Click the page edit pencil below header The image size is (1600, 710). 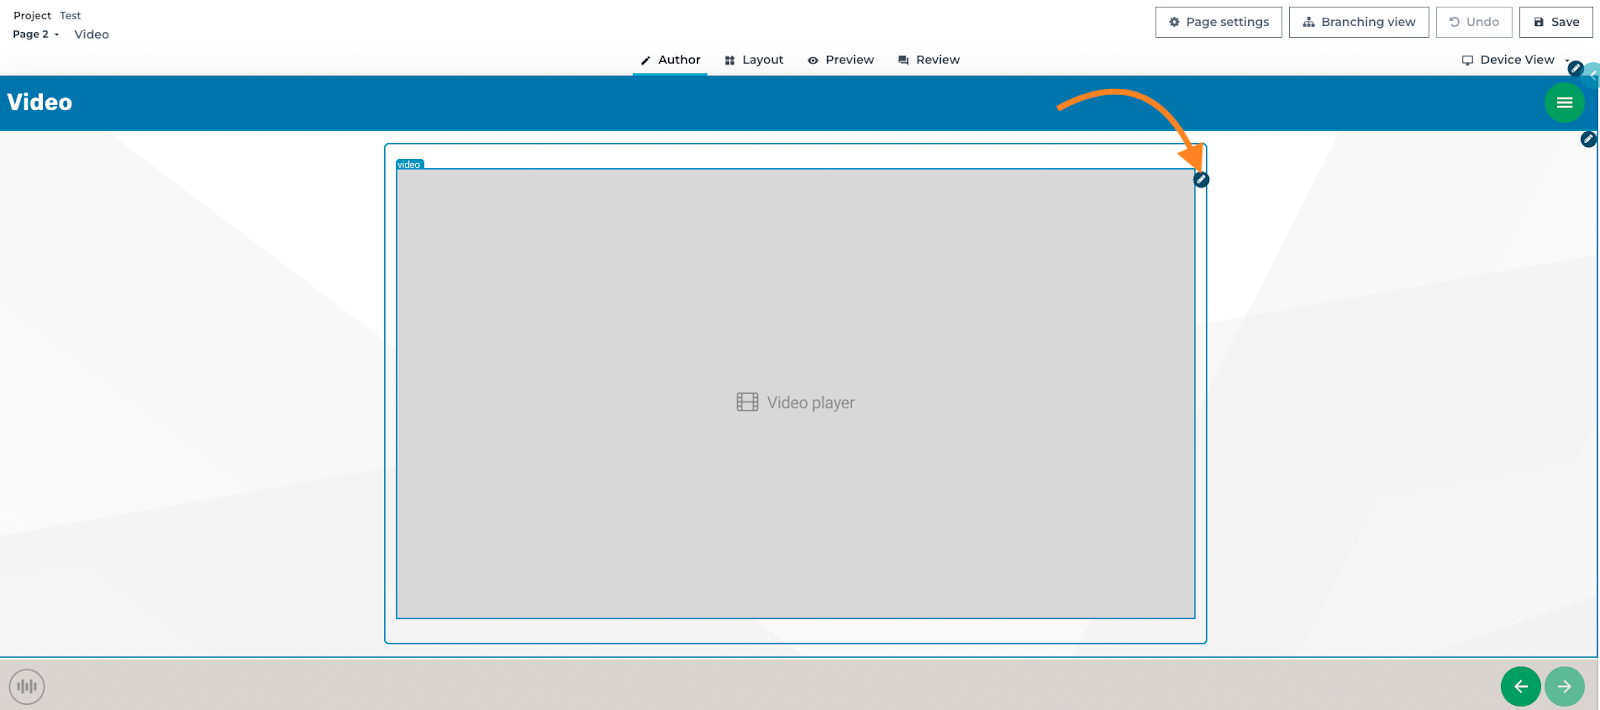1588,139
